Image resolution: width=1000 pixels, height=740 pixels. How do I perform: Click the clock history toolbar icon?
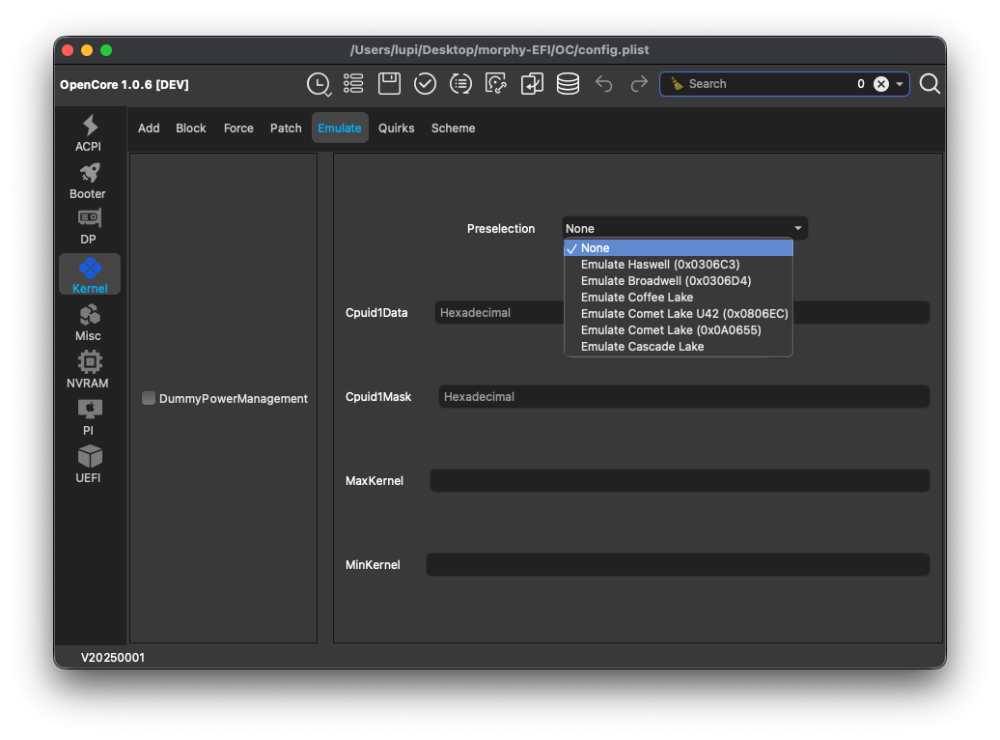point(318,84)
